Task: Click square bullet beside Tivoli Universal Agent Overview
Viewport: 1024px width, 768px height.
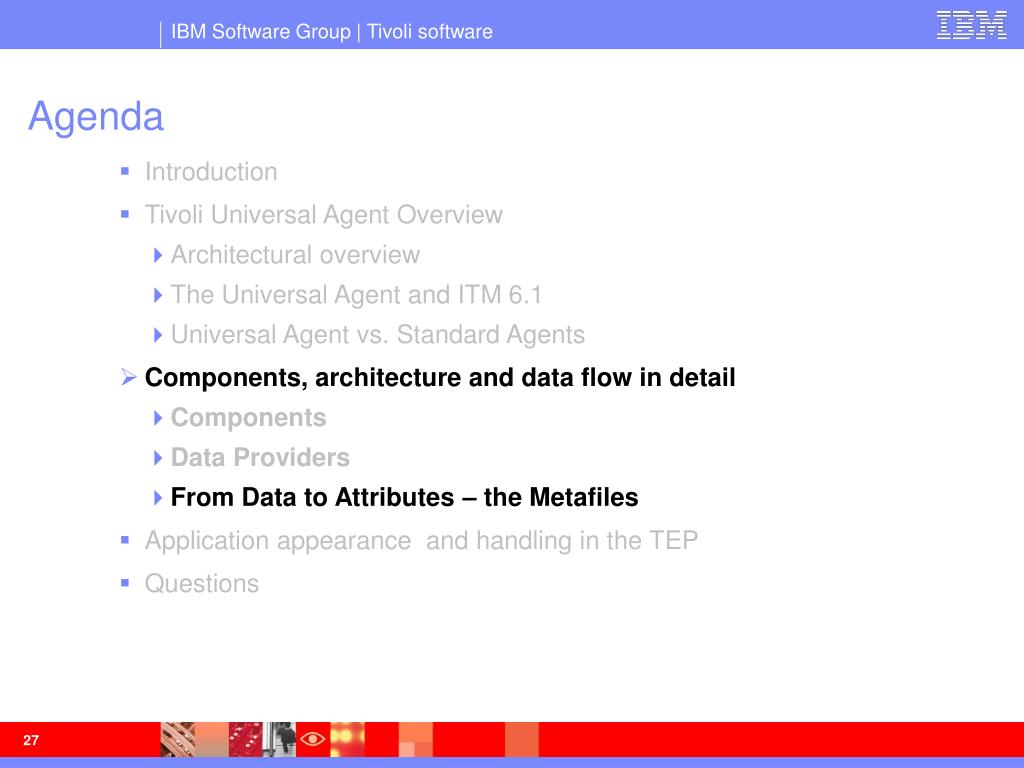Action: [x=125, y=214]
